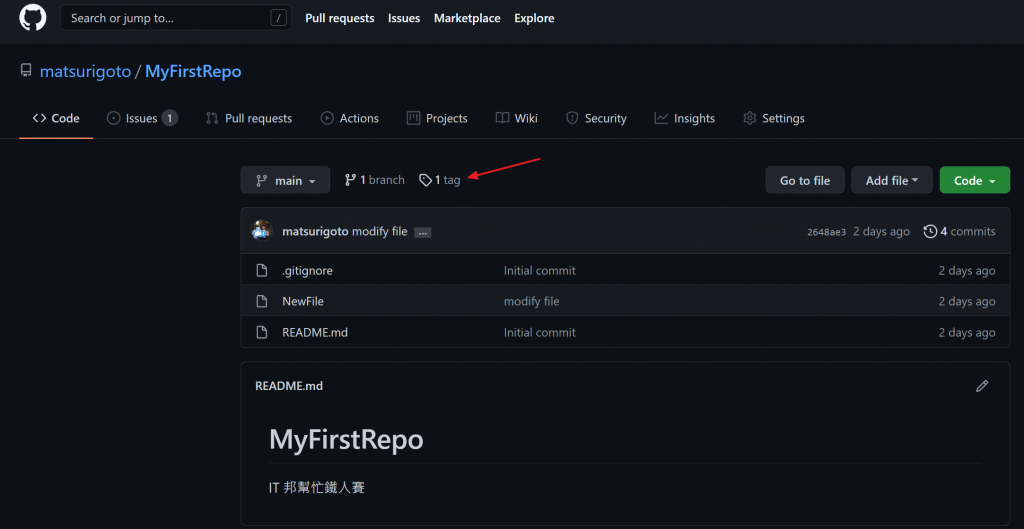Open commit hash 2648ae3

coord(827,232)
